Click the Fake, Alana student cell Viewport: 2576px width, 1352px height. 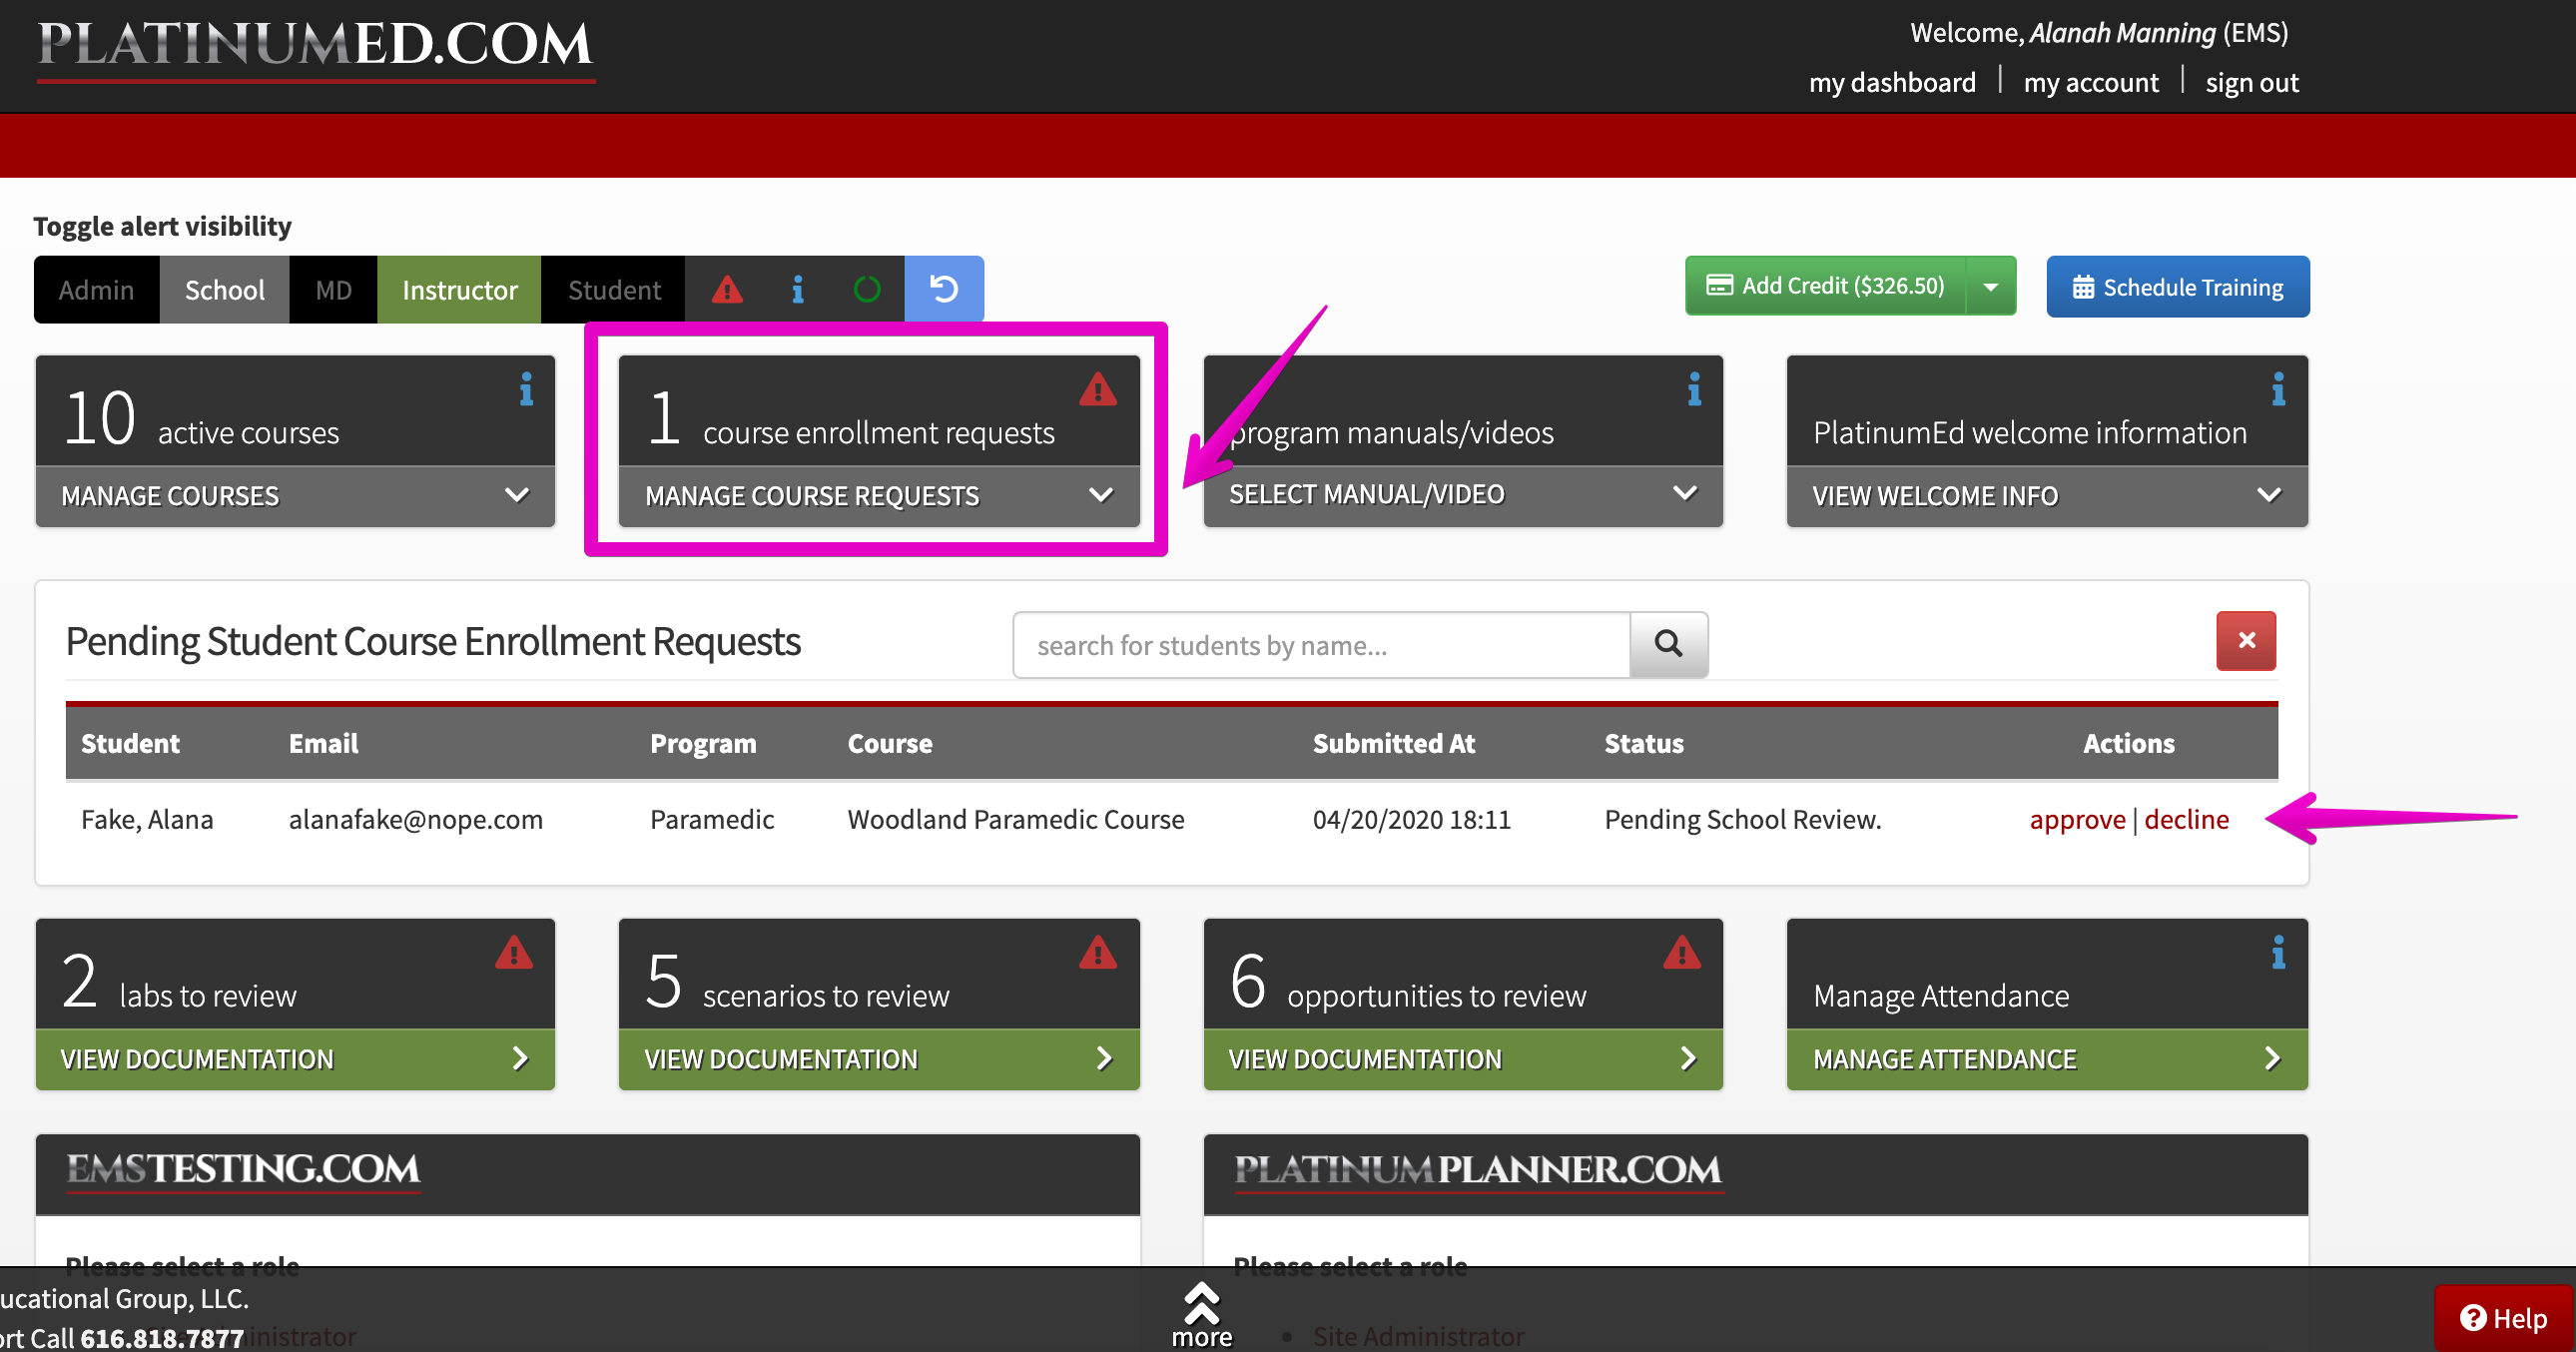click(147, 819)
